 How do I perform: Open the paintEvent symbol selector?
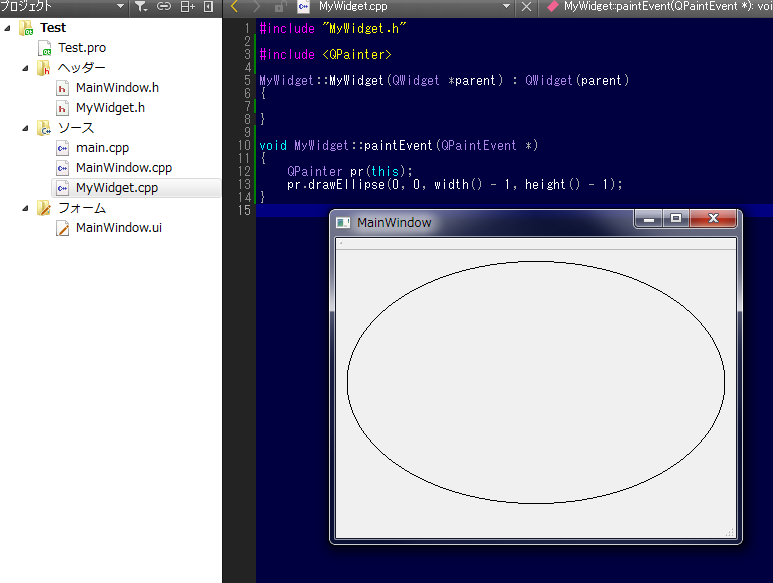(x=661, y=6)
